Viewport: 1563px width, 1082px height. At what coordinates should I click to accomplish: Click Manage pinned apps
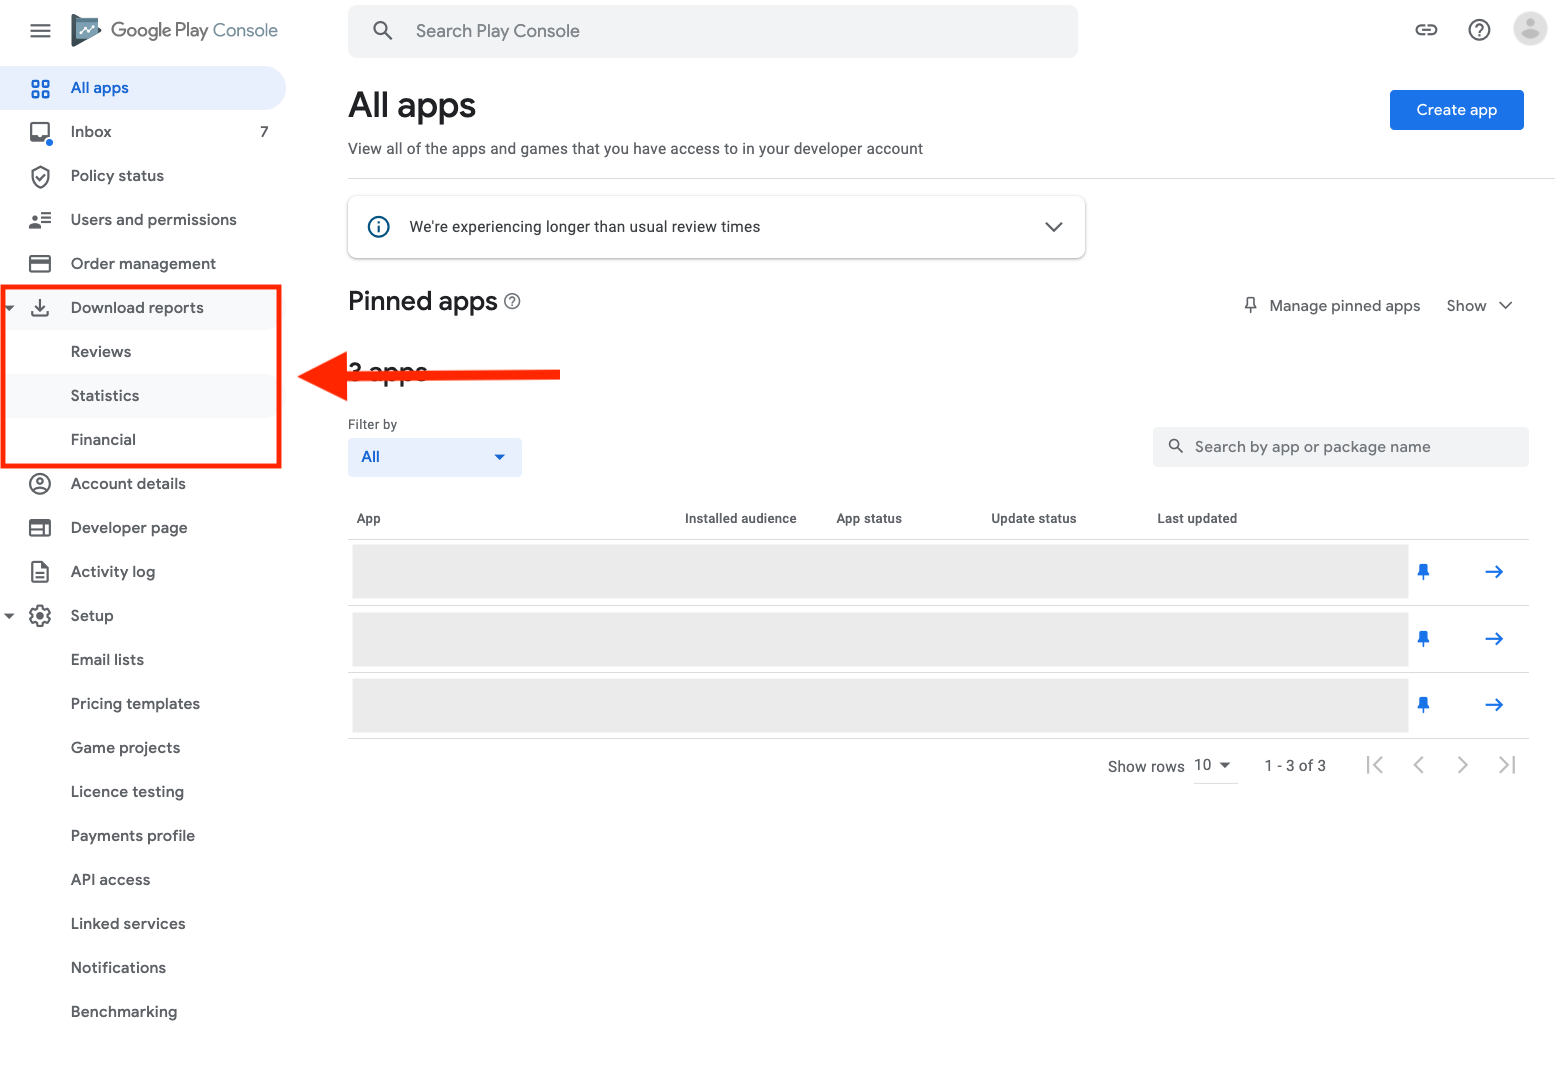[1332, 306]
